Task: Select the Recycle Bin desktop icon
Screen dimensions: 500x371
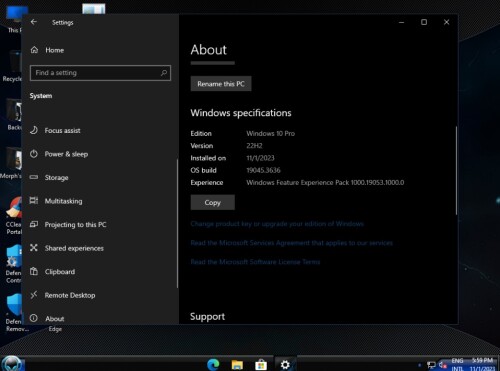Action: pos(13,67)
